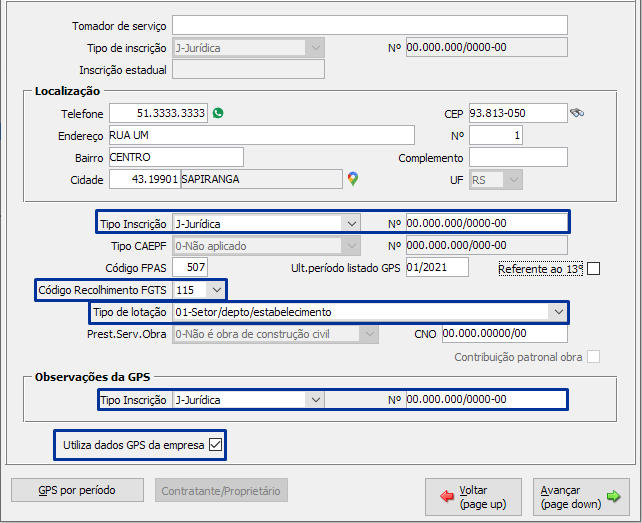Click the binoculars CEP search icon
Viewport: 642px width, 523px height.
pyautogui.click(x=577, y=113)
